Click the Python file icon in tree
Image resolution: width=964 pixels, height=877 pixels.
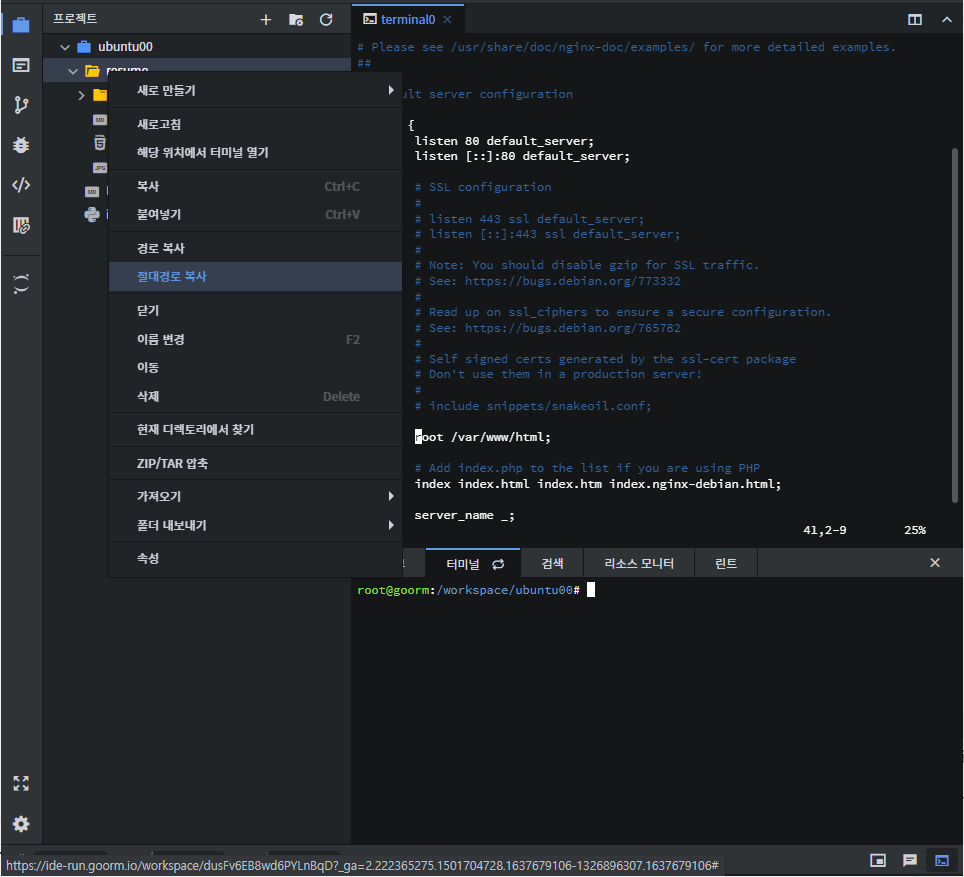pos(92,215)
